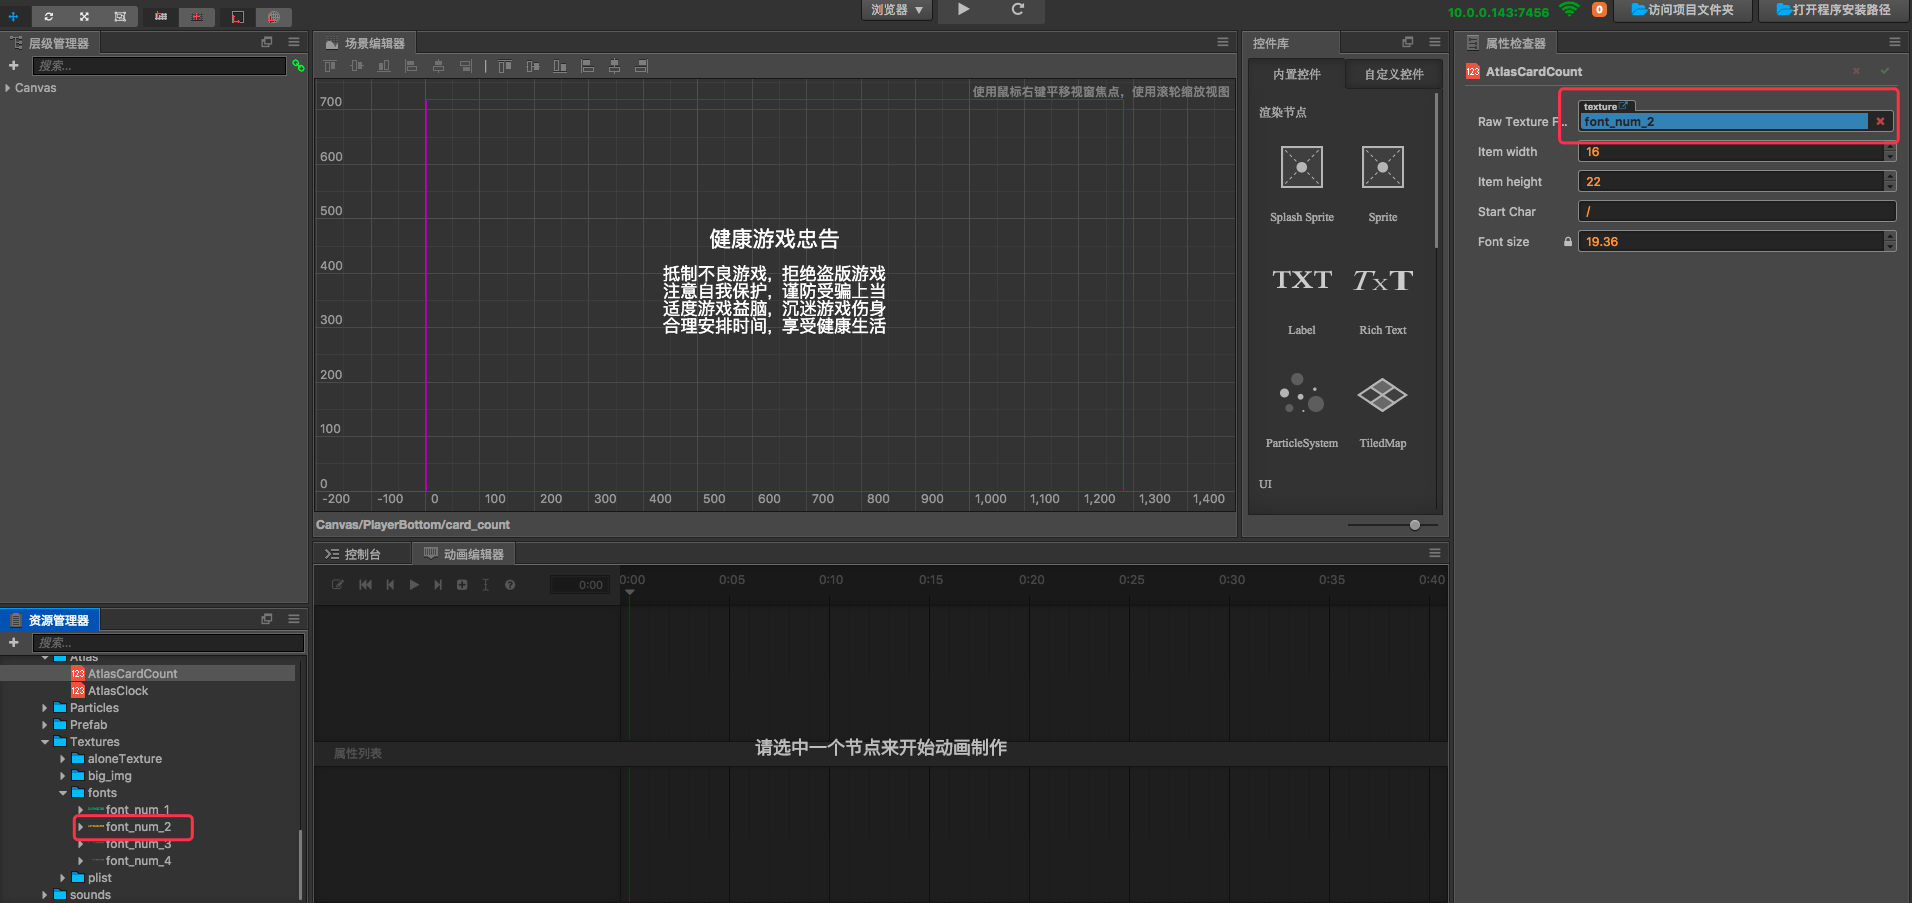1912x903 pixels.
Task: Add a node with hierarchy plus button
Action: (14, 66)
